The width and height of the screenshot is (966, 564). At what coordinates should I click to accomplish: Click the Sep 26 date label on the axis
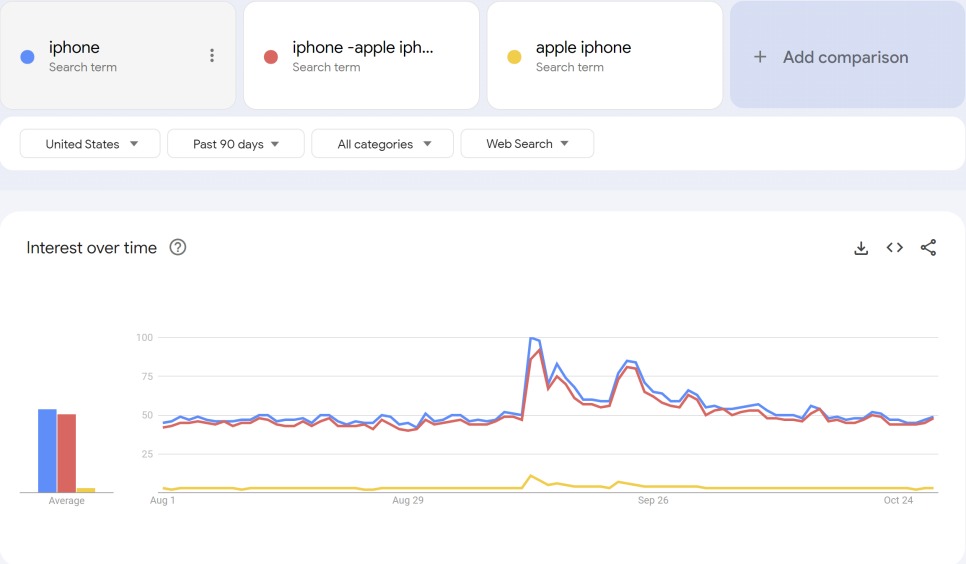[653, 500]
